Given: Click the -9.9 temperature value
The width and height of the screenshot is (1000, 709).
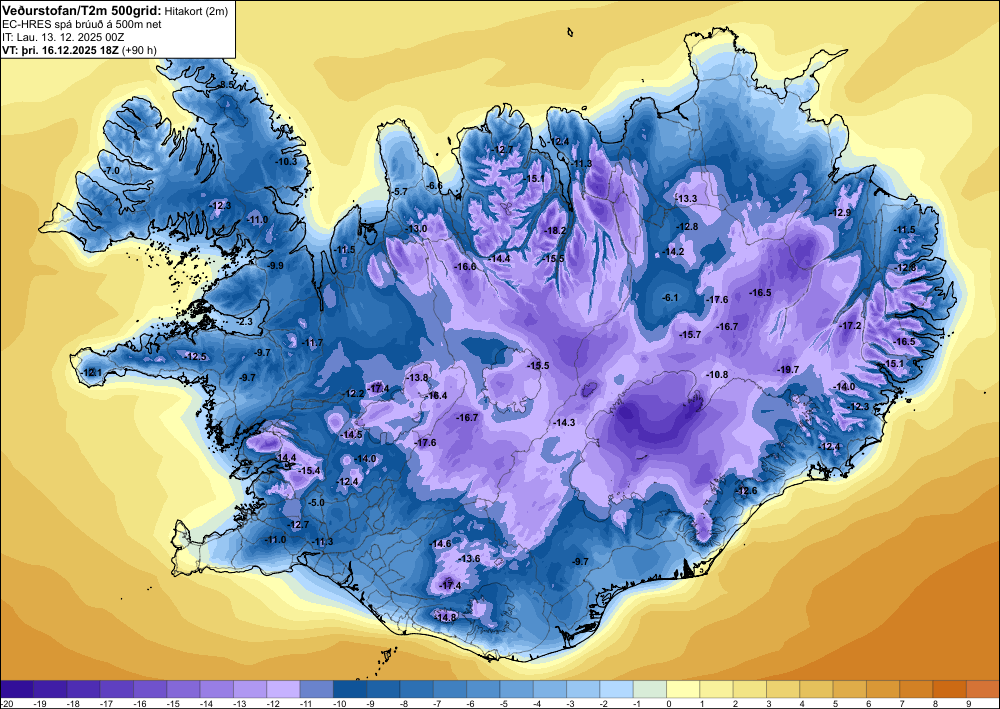Looking at the screenshot, I should [x=276, y=265].
